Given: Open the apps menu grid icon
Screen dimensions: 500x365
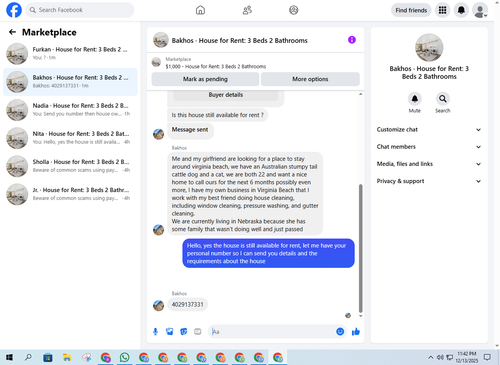Looking at the screenshot, I should pos(442,10).
